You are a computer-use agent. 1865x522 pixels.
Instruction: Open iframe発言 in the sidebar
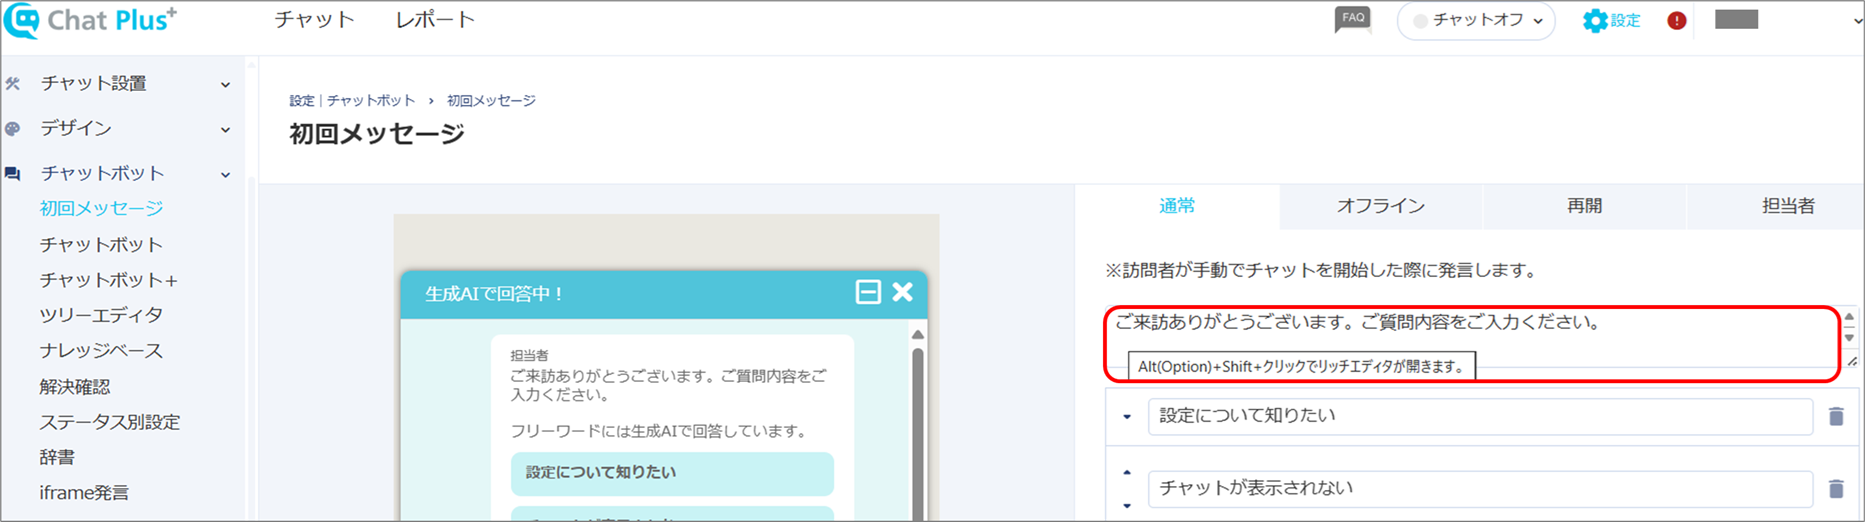pyautogui.click(x=84, y=493)
